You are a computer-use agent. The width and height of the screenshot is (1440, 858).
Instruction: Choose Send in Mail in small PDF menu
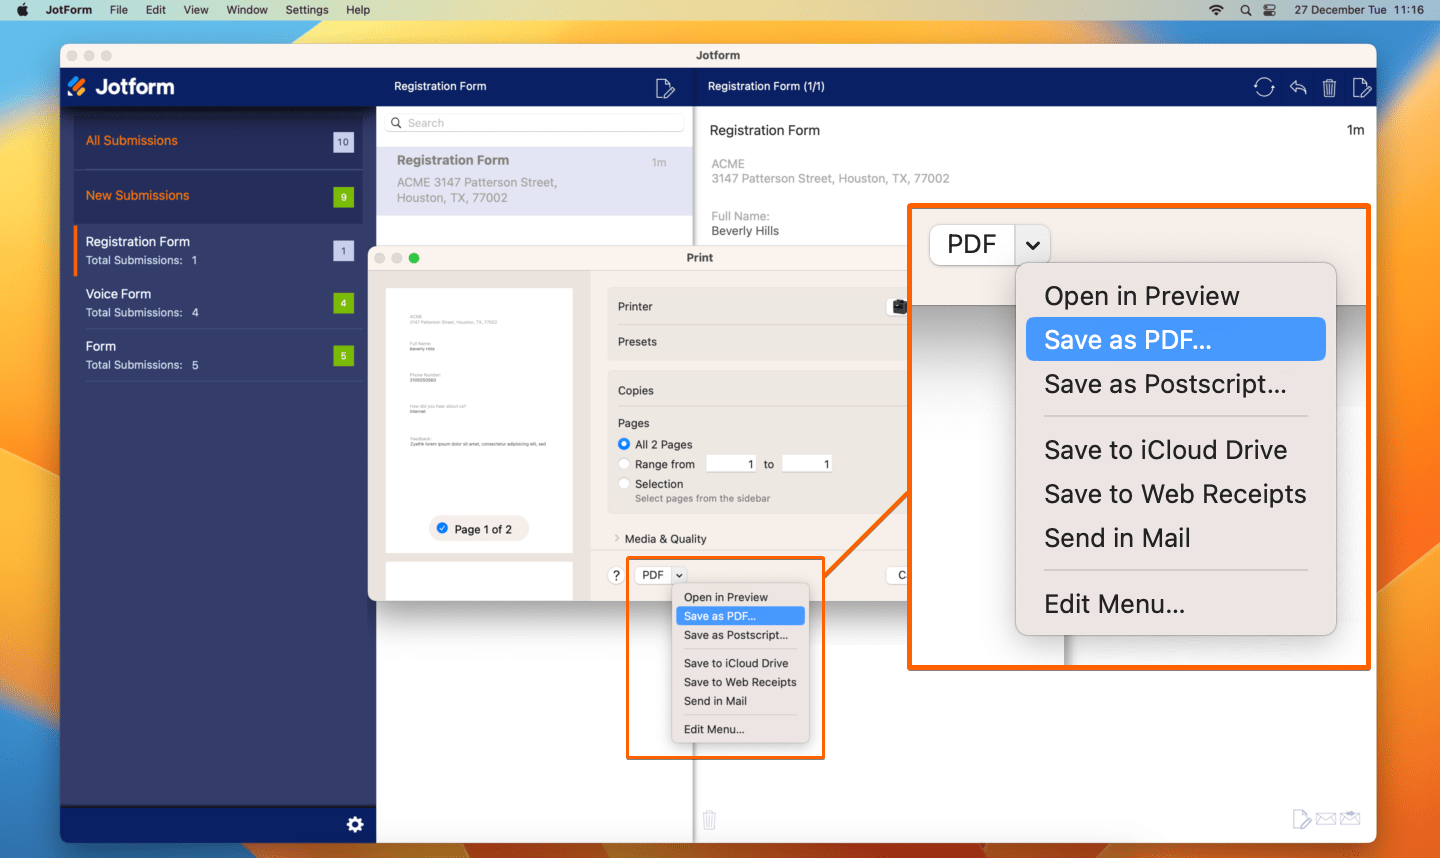[x=740, y=701]
